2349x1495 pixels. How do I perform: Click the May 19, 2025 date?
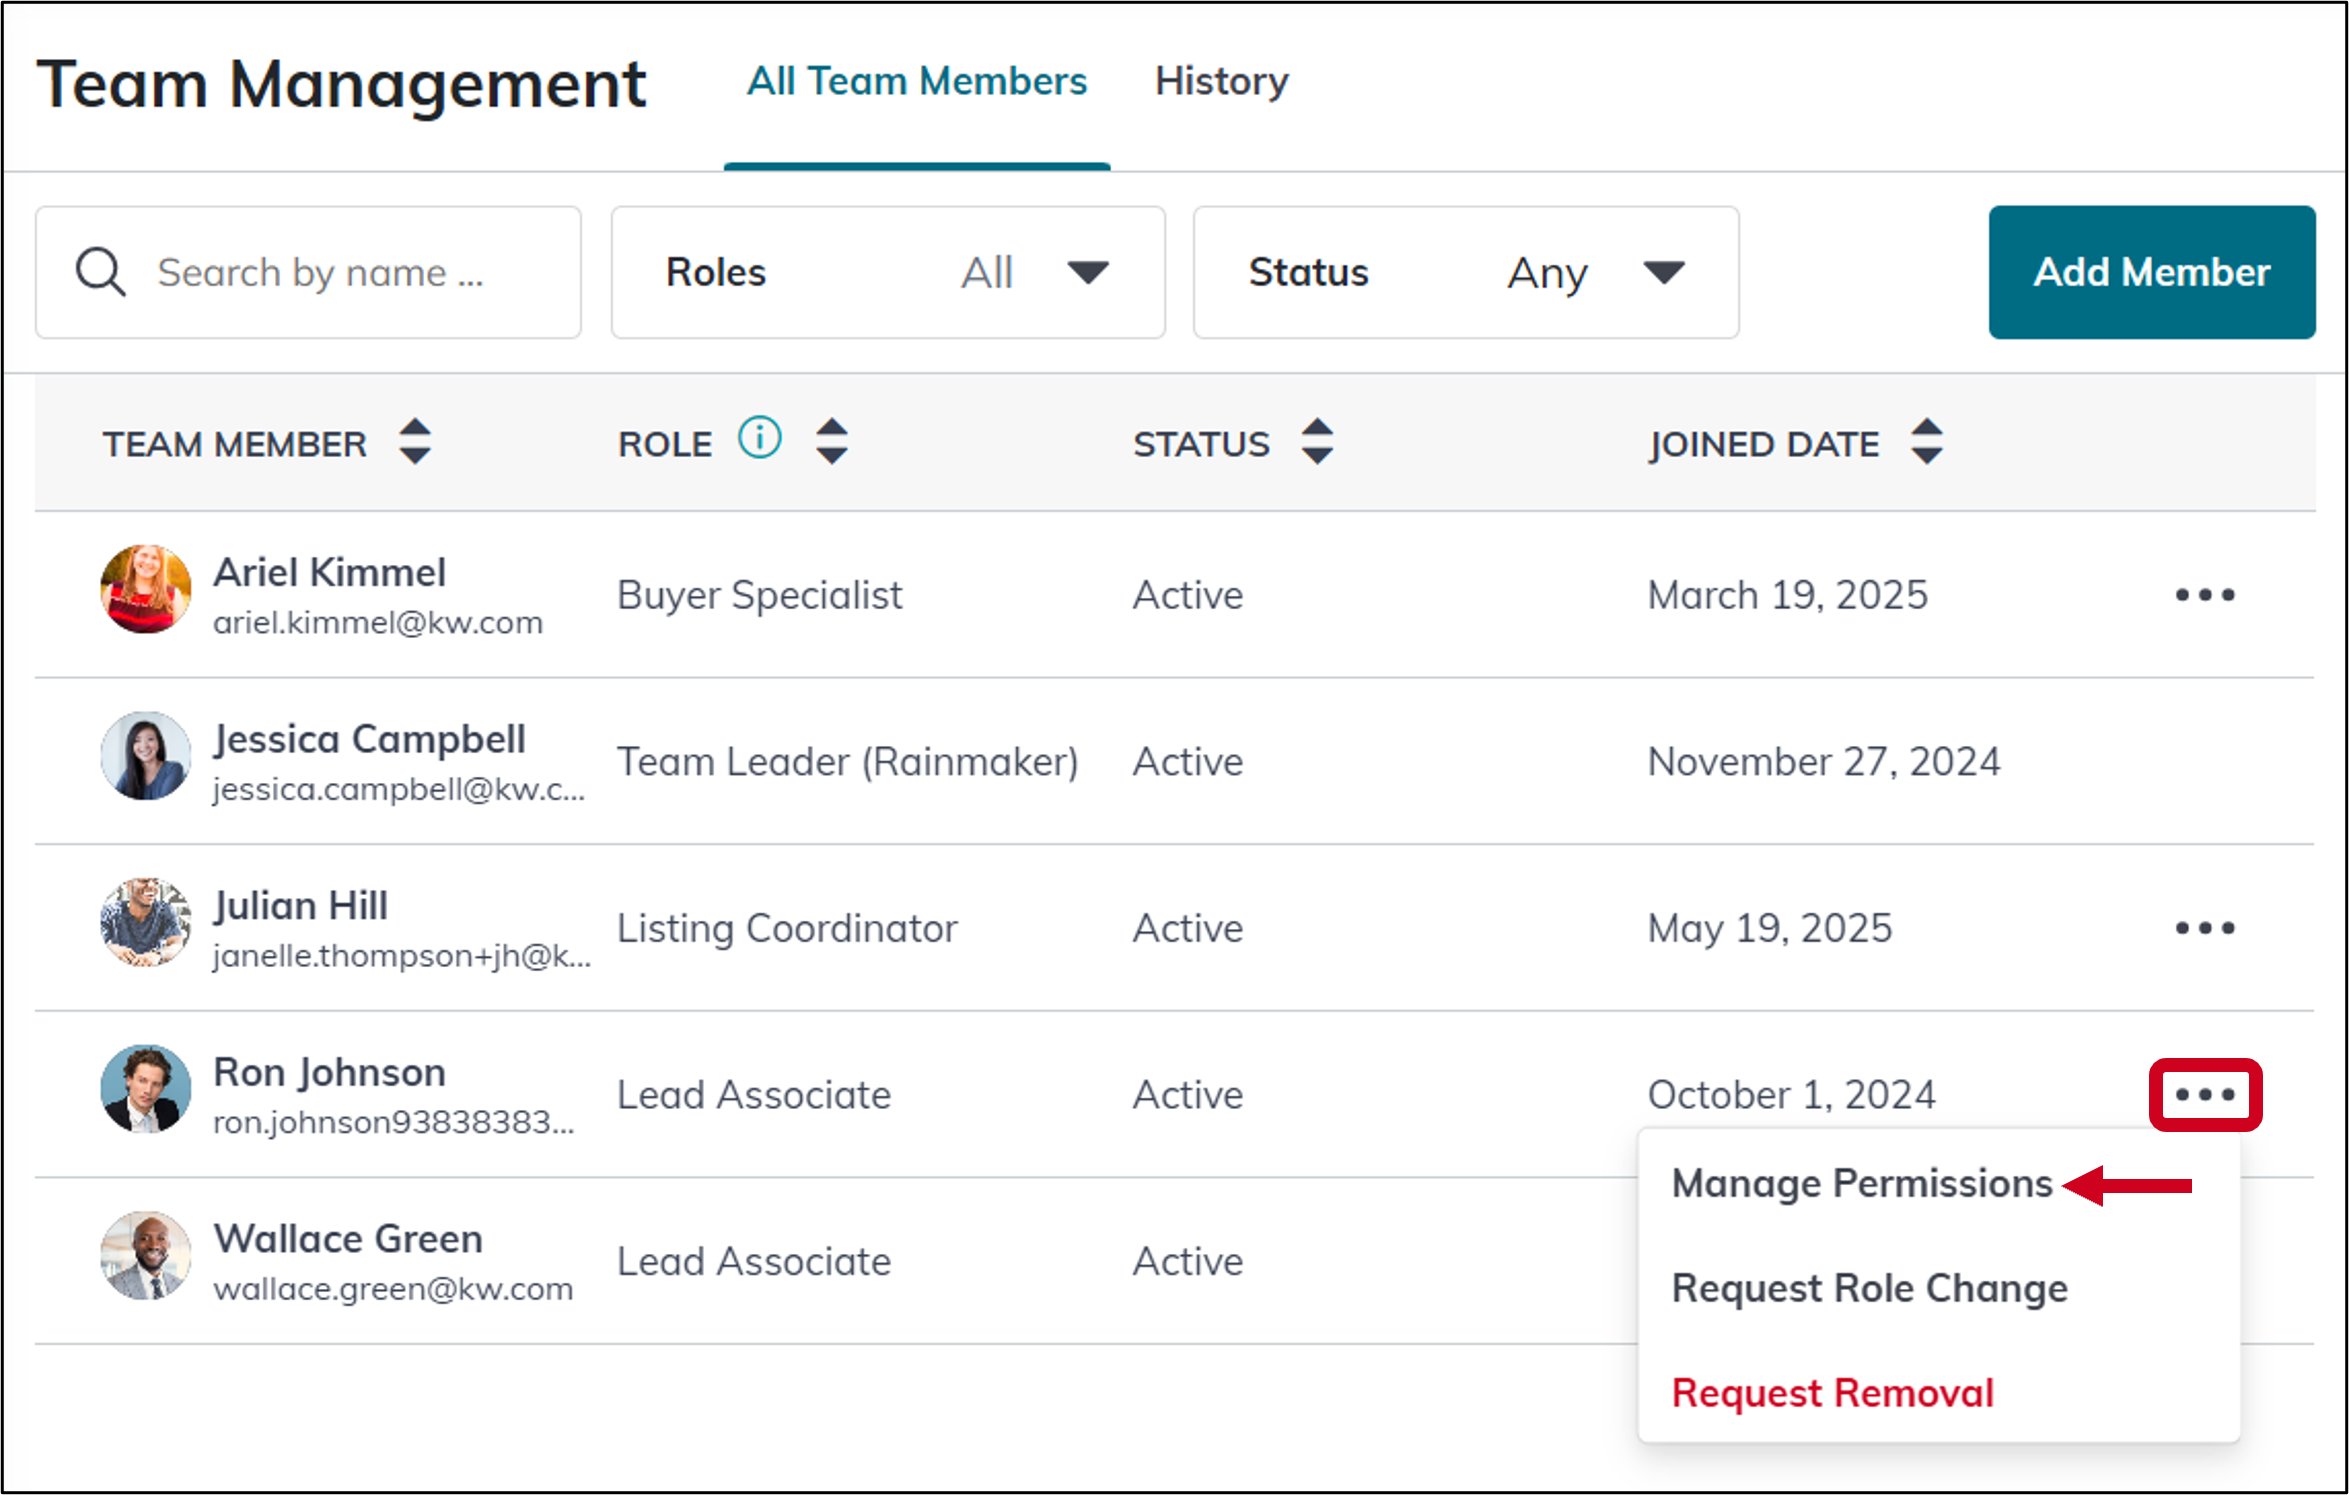(x=1770, y=929)
